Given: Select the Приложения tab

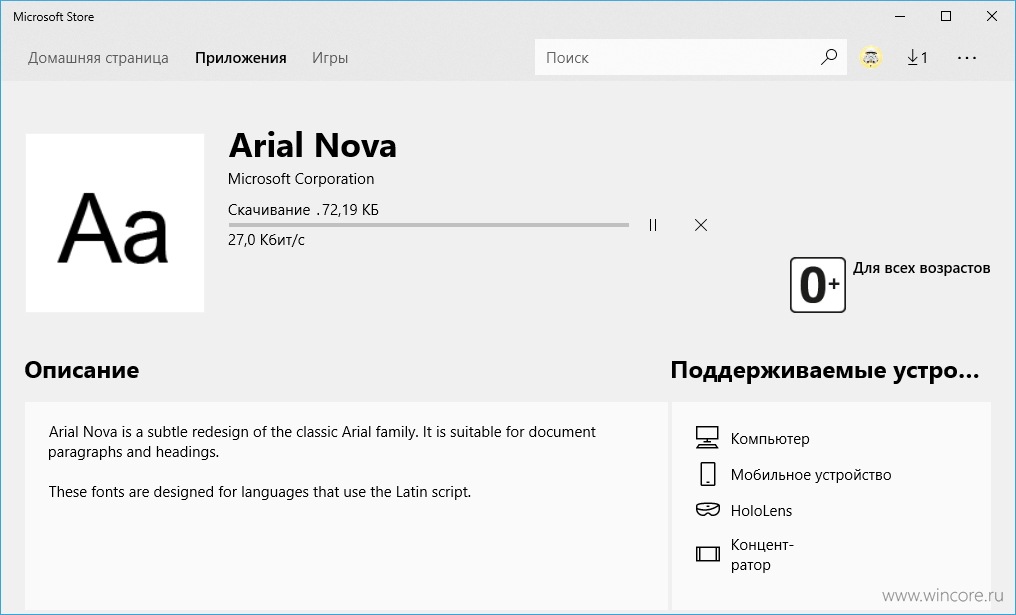Looking at the screenshot, I should 240,58.
